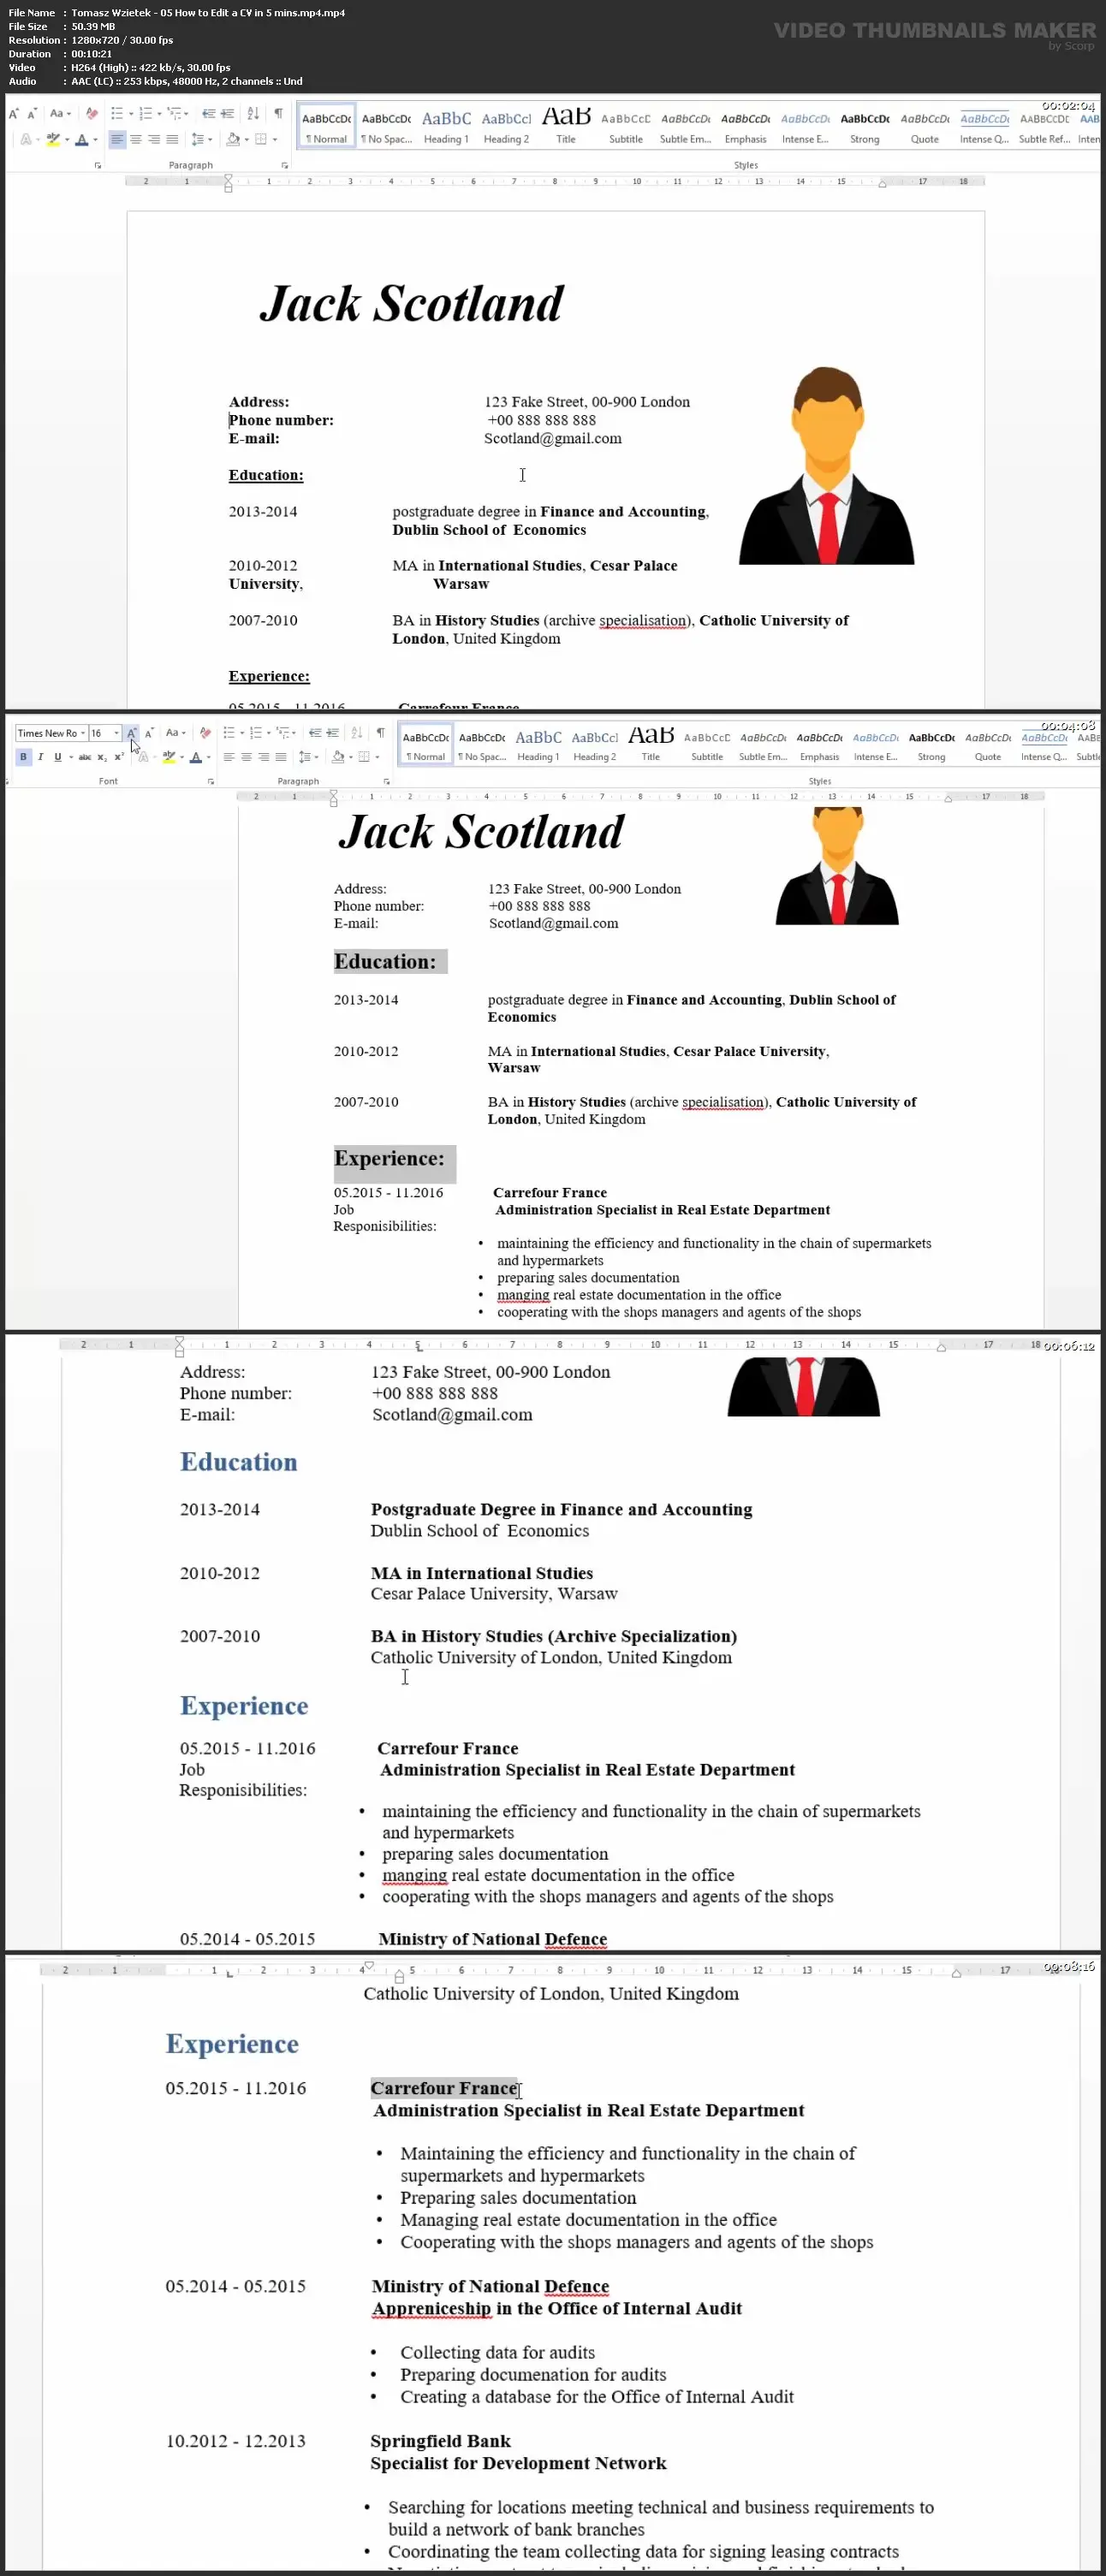Click font color button in first frame

click(x=82, y=139)
